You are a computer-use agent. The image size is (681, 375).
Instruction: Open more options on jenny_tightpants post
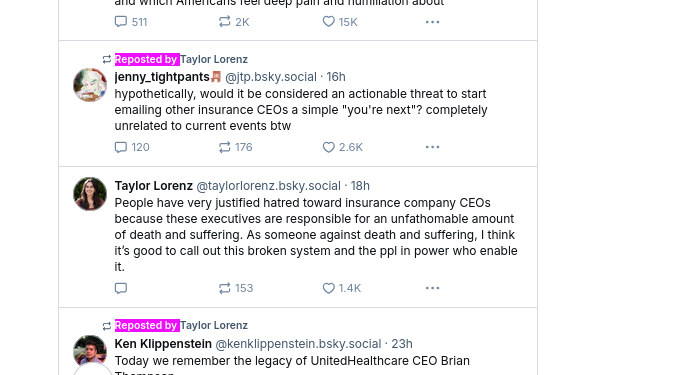coord(432,147)
